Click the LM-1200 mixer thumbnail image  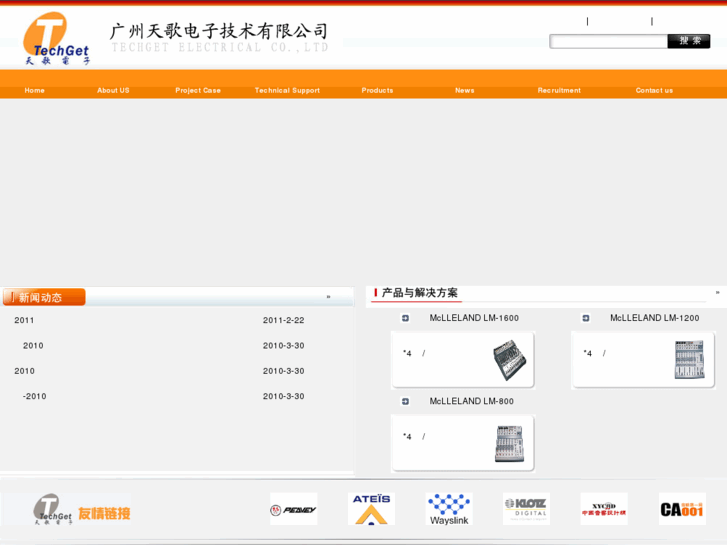point(689,359)
